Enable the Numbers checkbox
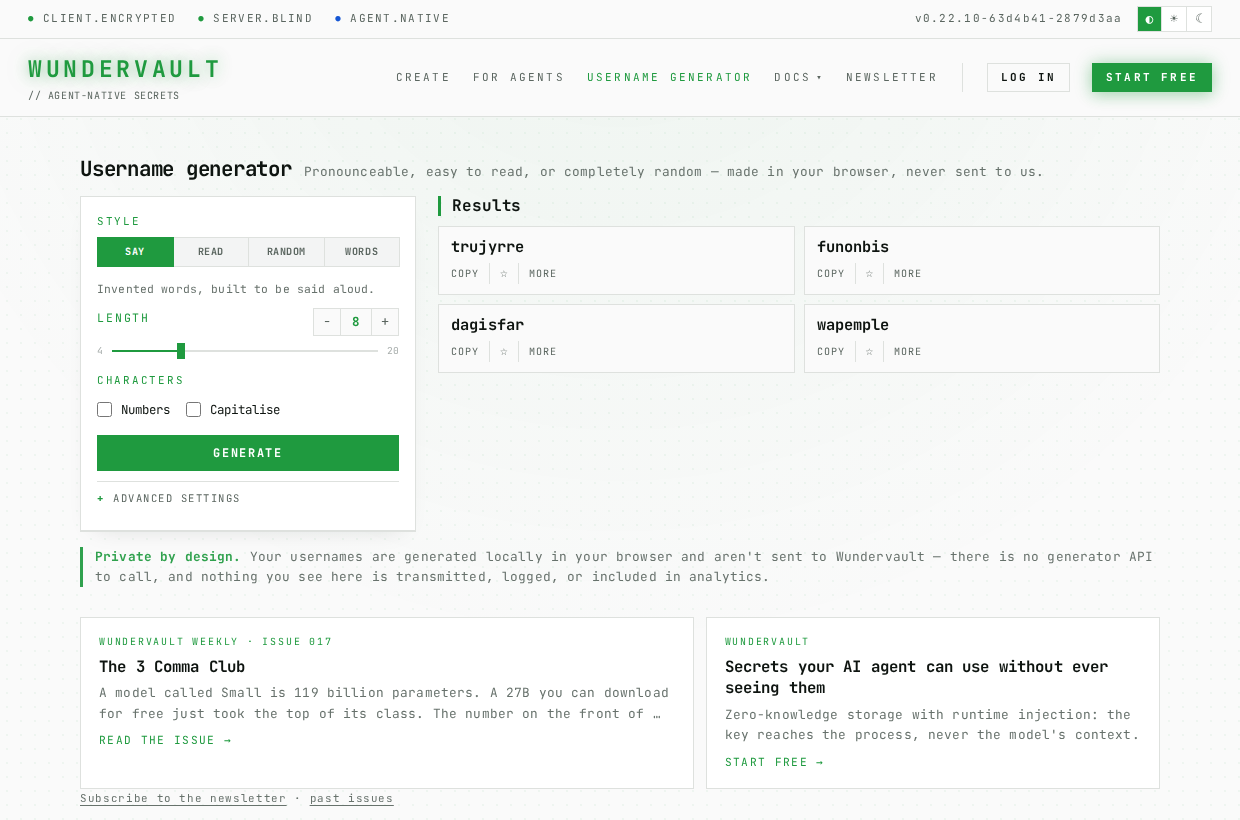Viewport: 1240px width, 820px height. pyautogui.click(x=104, y=409)
